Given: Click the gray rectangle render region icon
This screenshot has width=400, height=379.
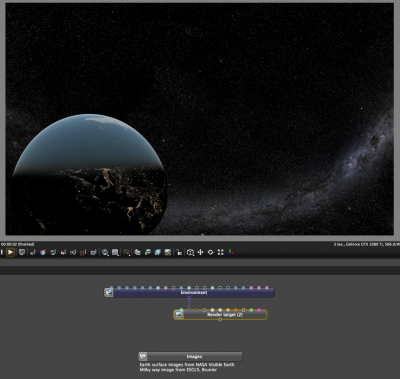Looking at the screenshot, I should pyautogui.click(x=115, y=252).
